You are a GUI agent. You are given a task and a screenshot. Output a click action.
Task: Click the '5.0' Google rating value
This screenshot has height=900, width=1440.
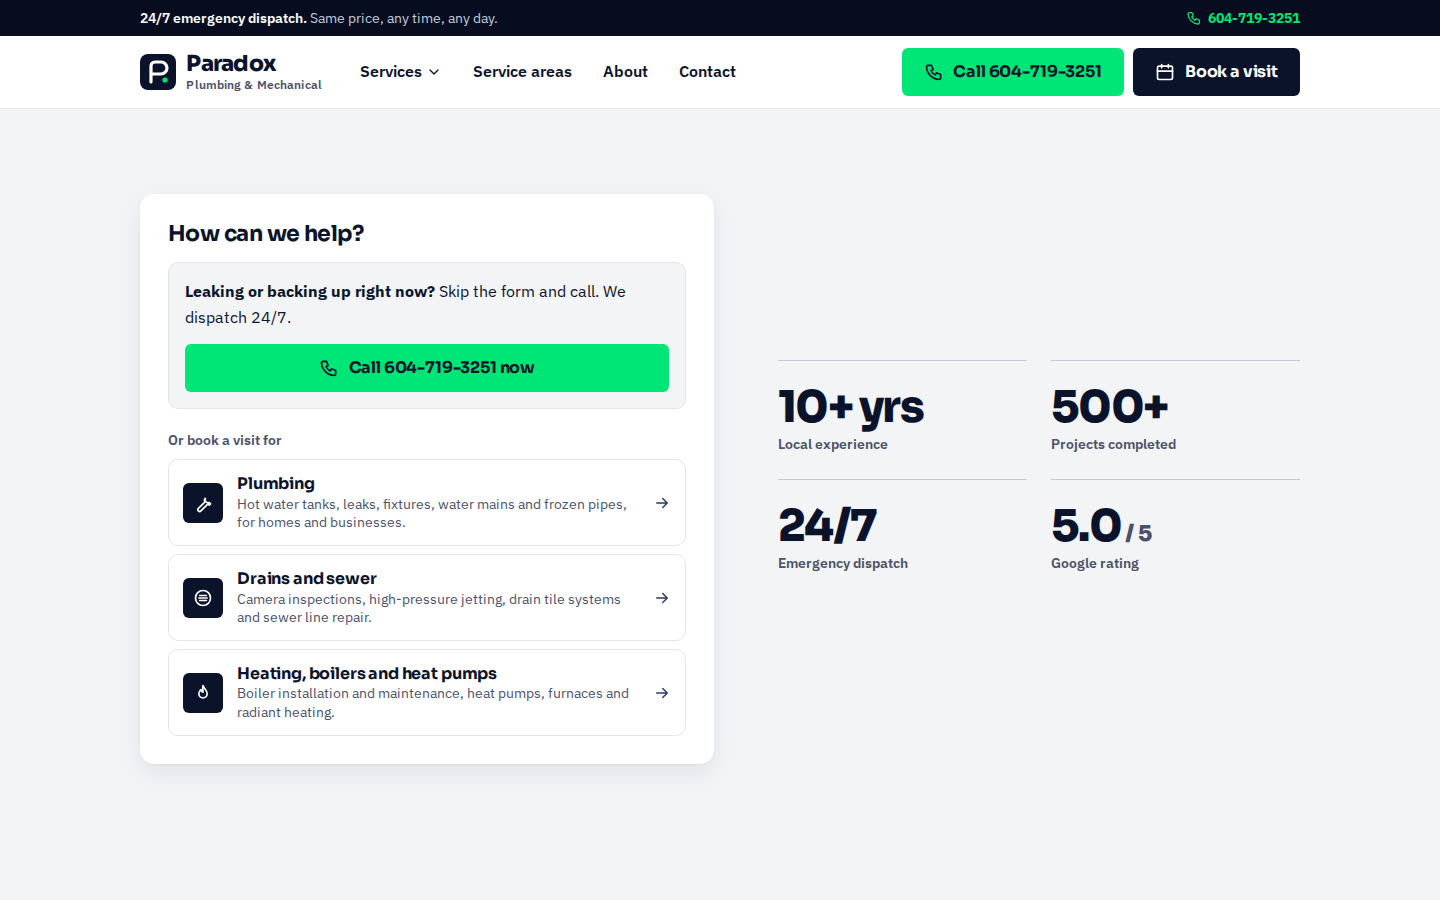[x=1086, y=525]
